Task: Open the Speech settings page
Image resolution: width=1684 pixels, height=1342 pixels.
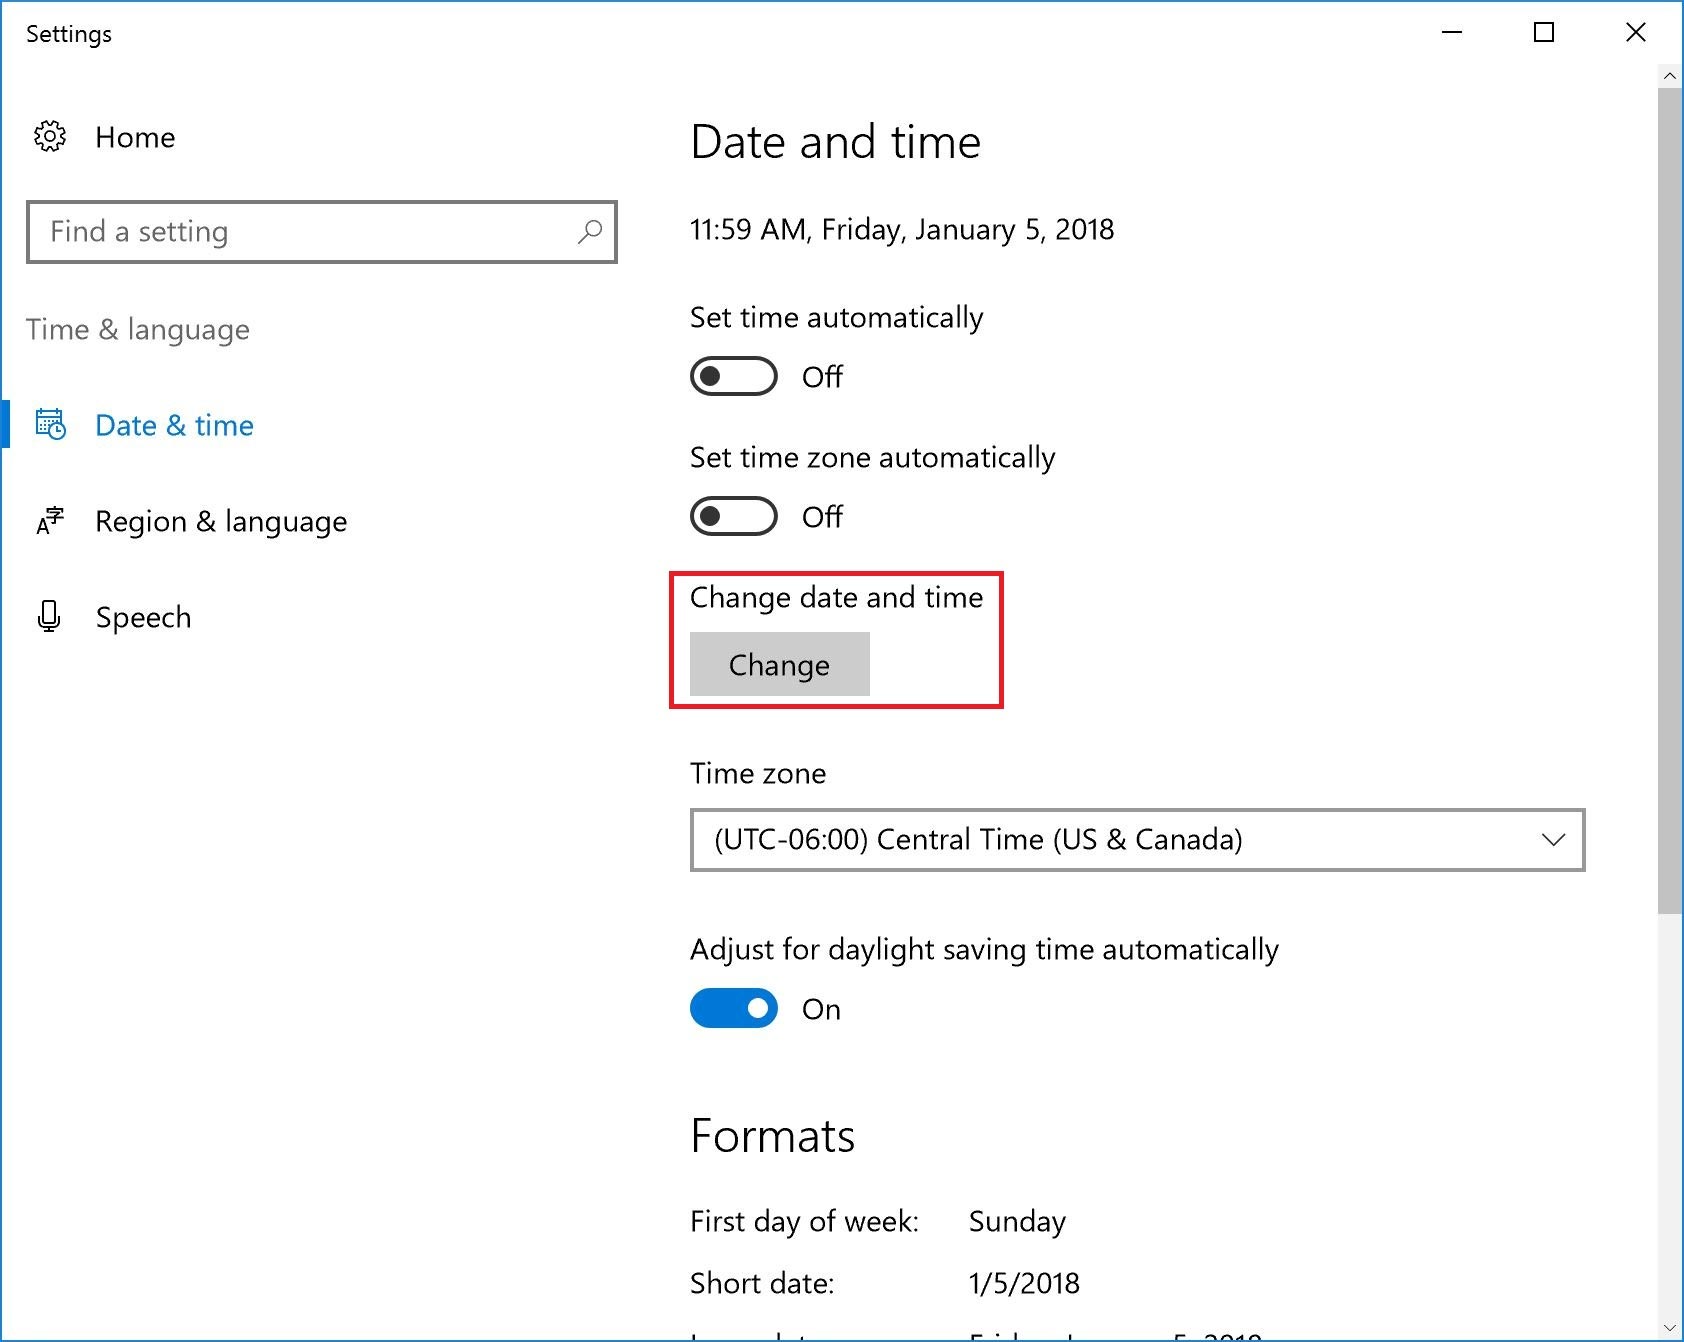Action: pyautogui.click(x=143, y=617)
